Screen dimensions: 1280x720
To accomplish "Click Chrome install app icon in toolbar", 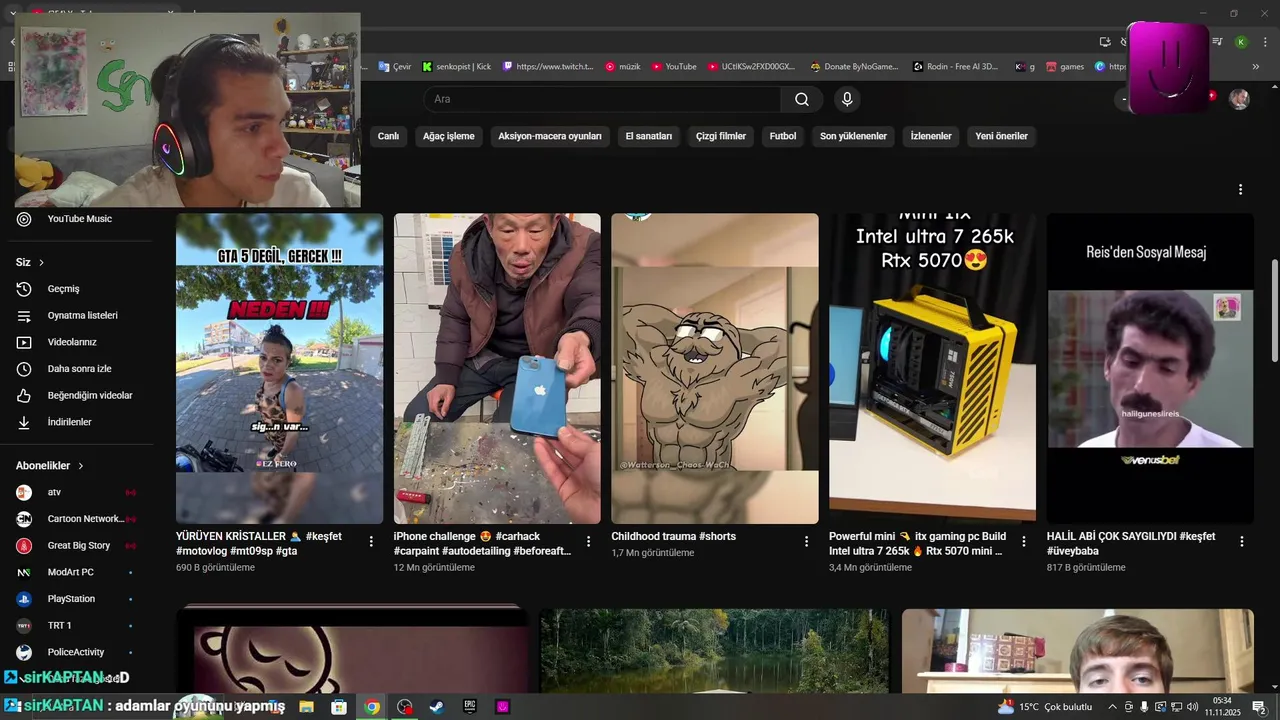I will (1105, 42).
